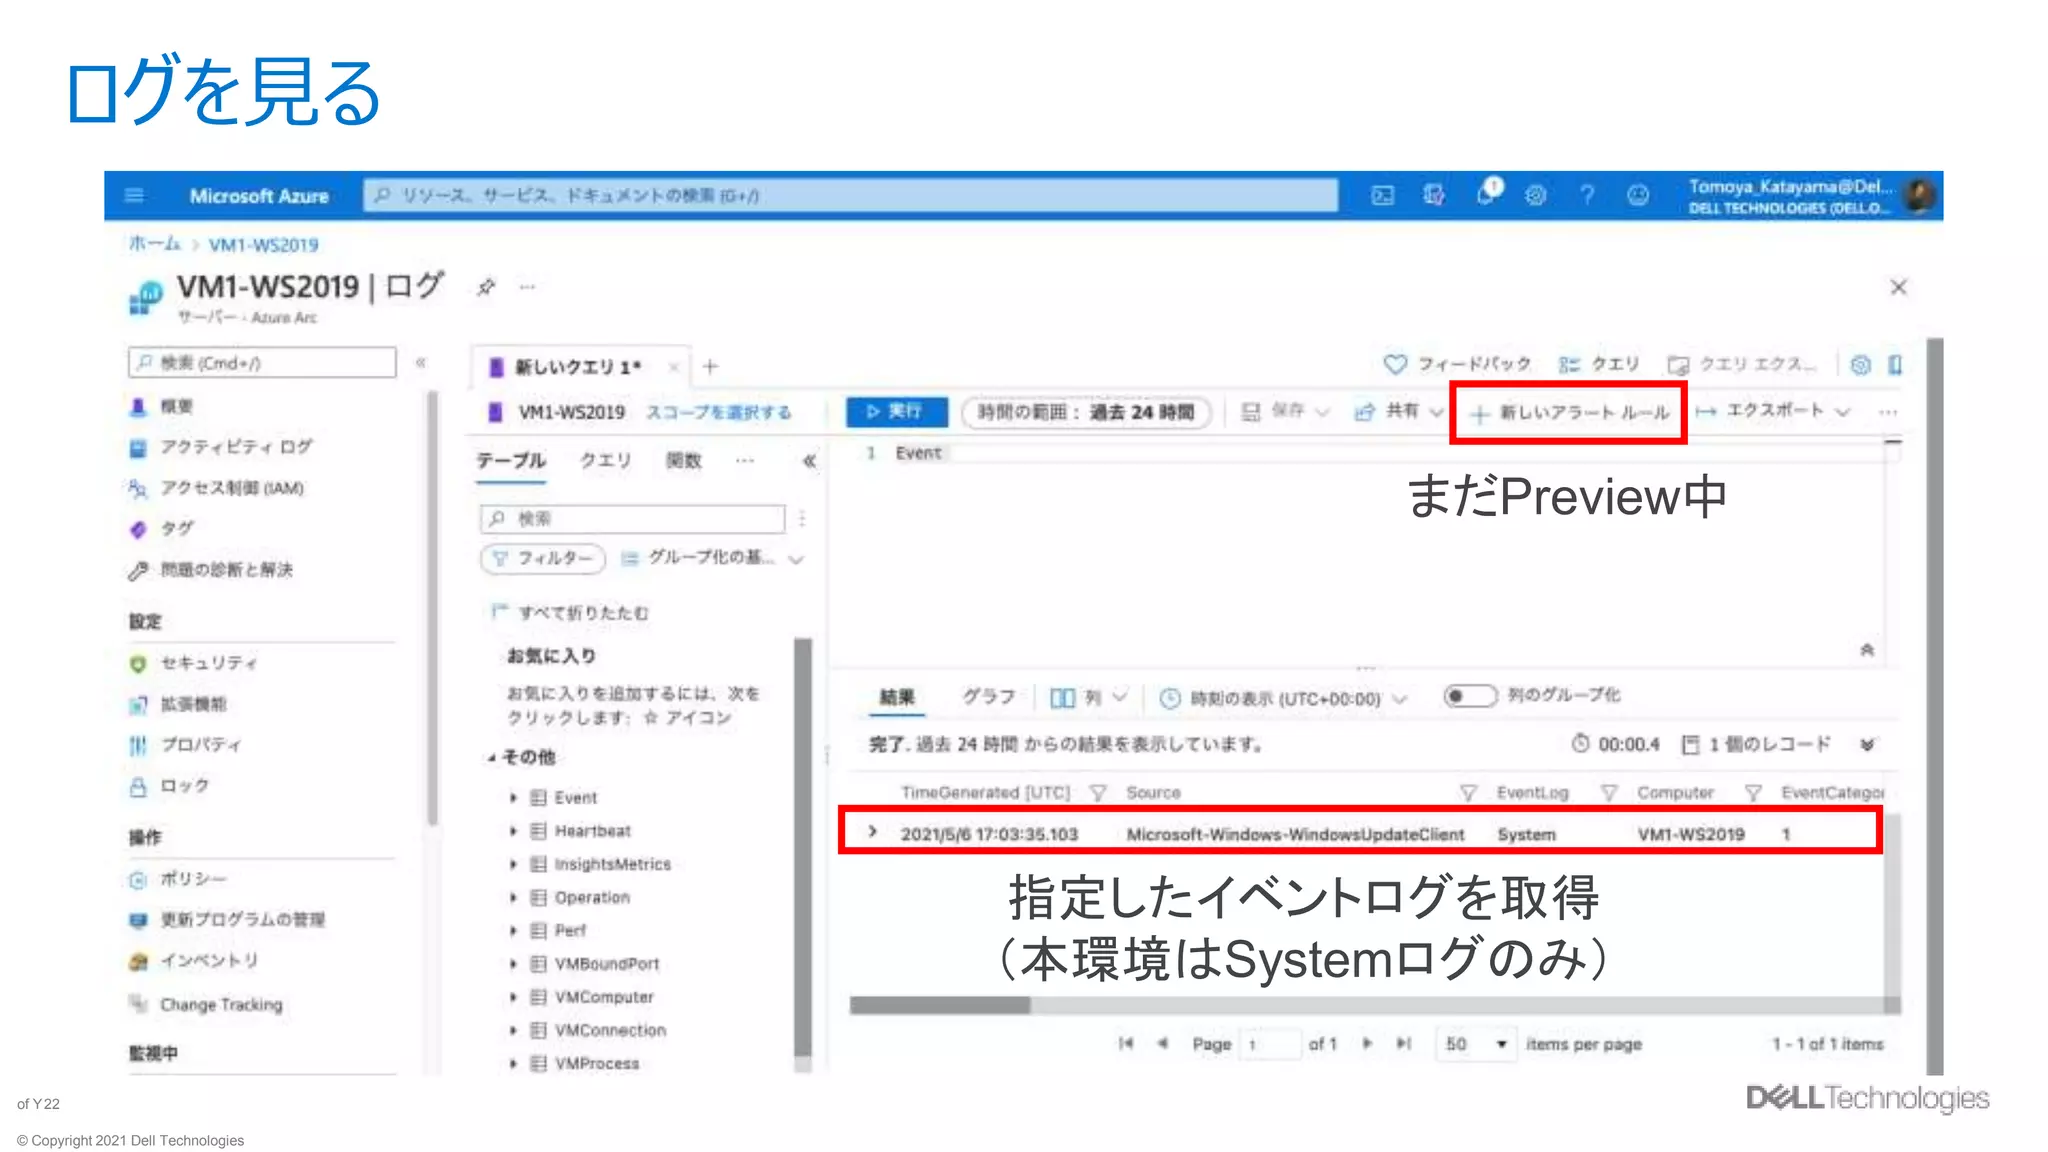The width and height of the screenshot is (2048, 1152).
Task: Switch to the グラフ tab
Action: point(988,696)
